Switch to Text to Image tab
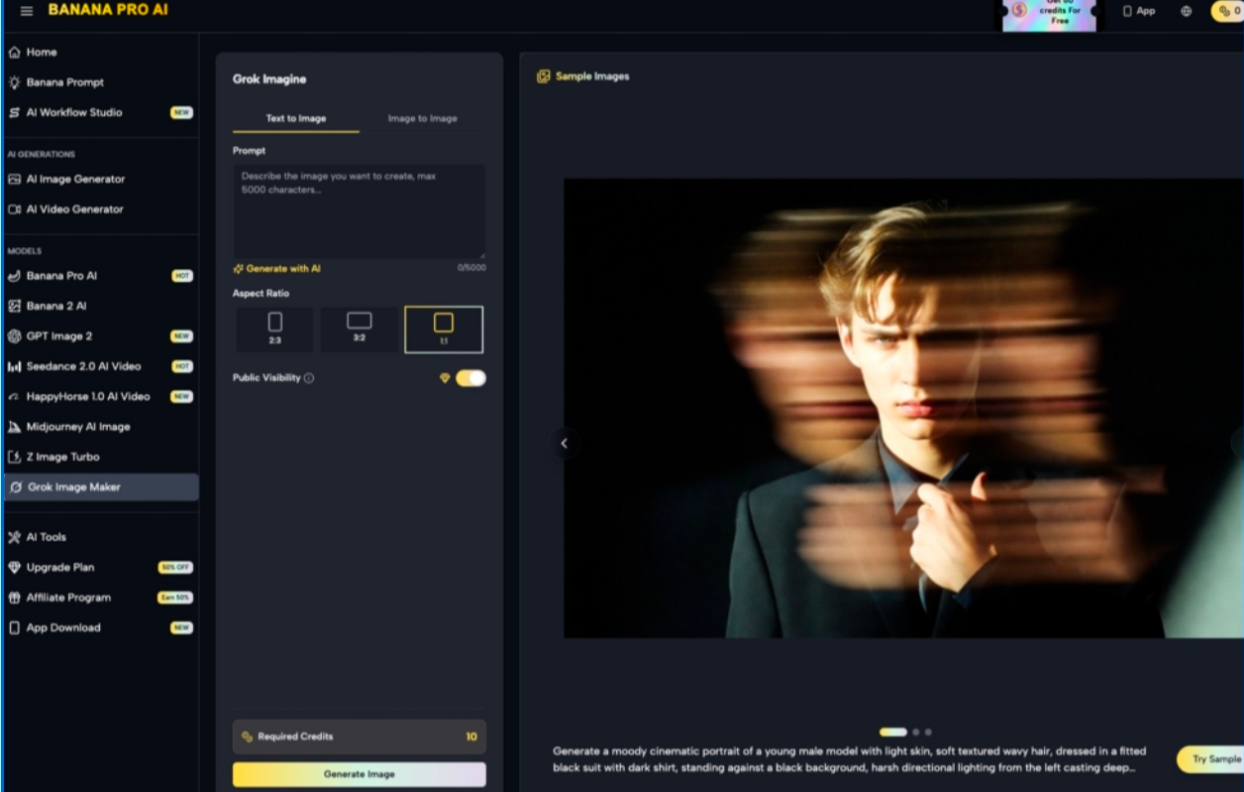Screen dimensions: 1244x792 296,118
